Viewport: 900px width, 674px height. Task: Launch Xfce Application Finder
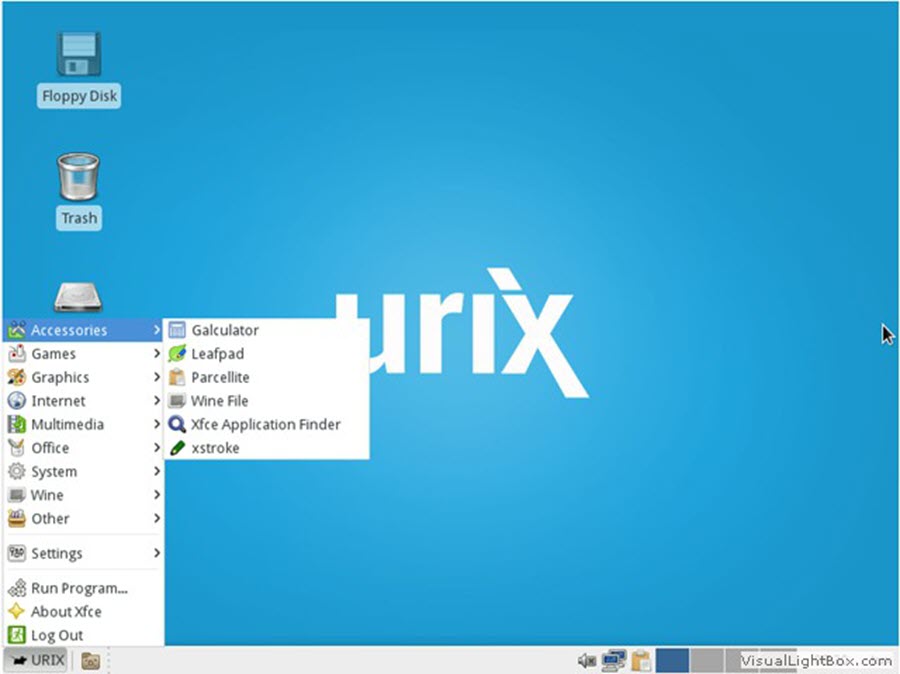266,424
